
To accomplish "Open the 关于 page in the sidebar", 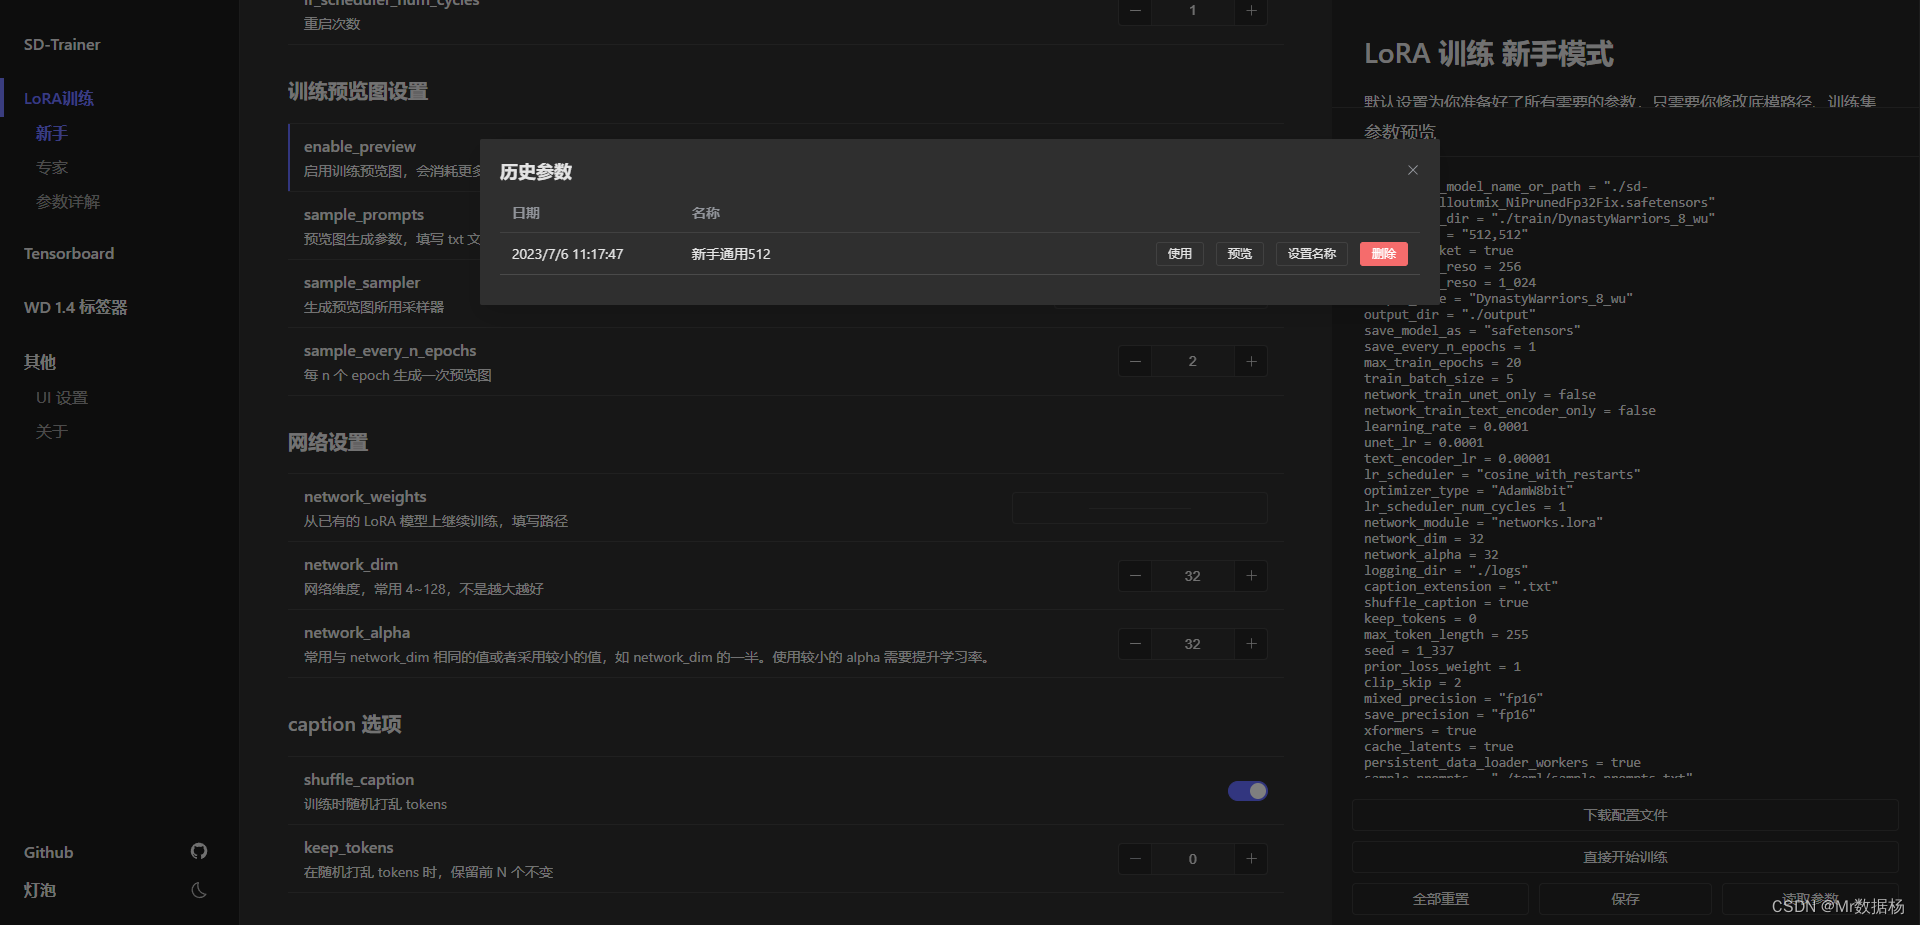I will coord(52,431).
